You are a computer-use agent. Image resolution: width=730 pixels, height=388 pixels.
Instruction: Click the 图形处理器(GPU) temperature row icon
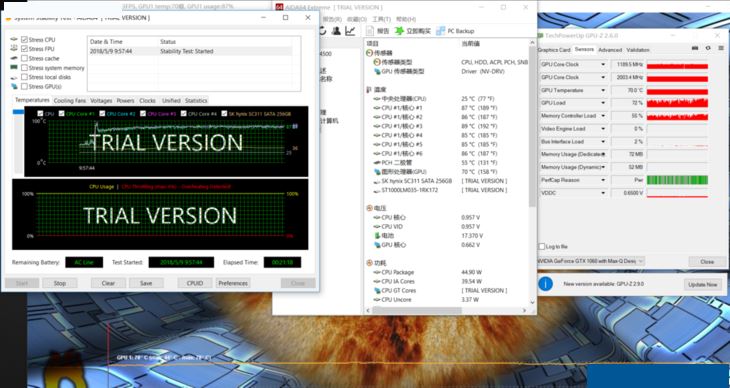[x=377, y=172]
